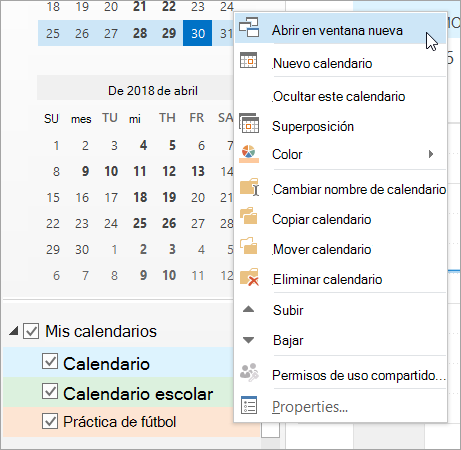
Task: Uncheck the Calendario checkbox
Action: [50, 361]
